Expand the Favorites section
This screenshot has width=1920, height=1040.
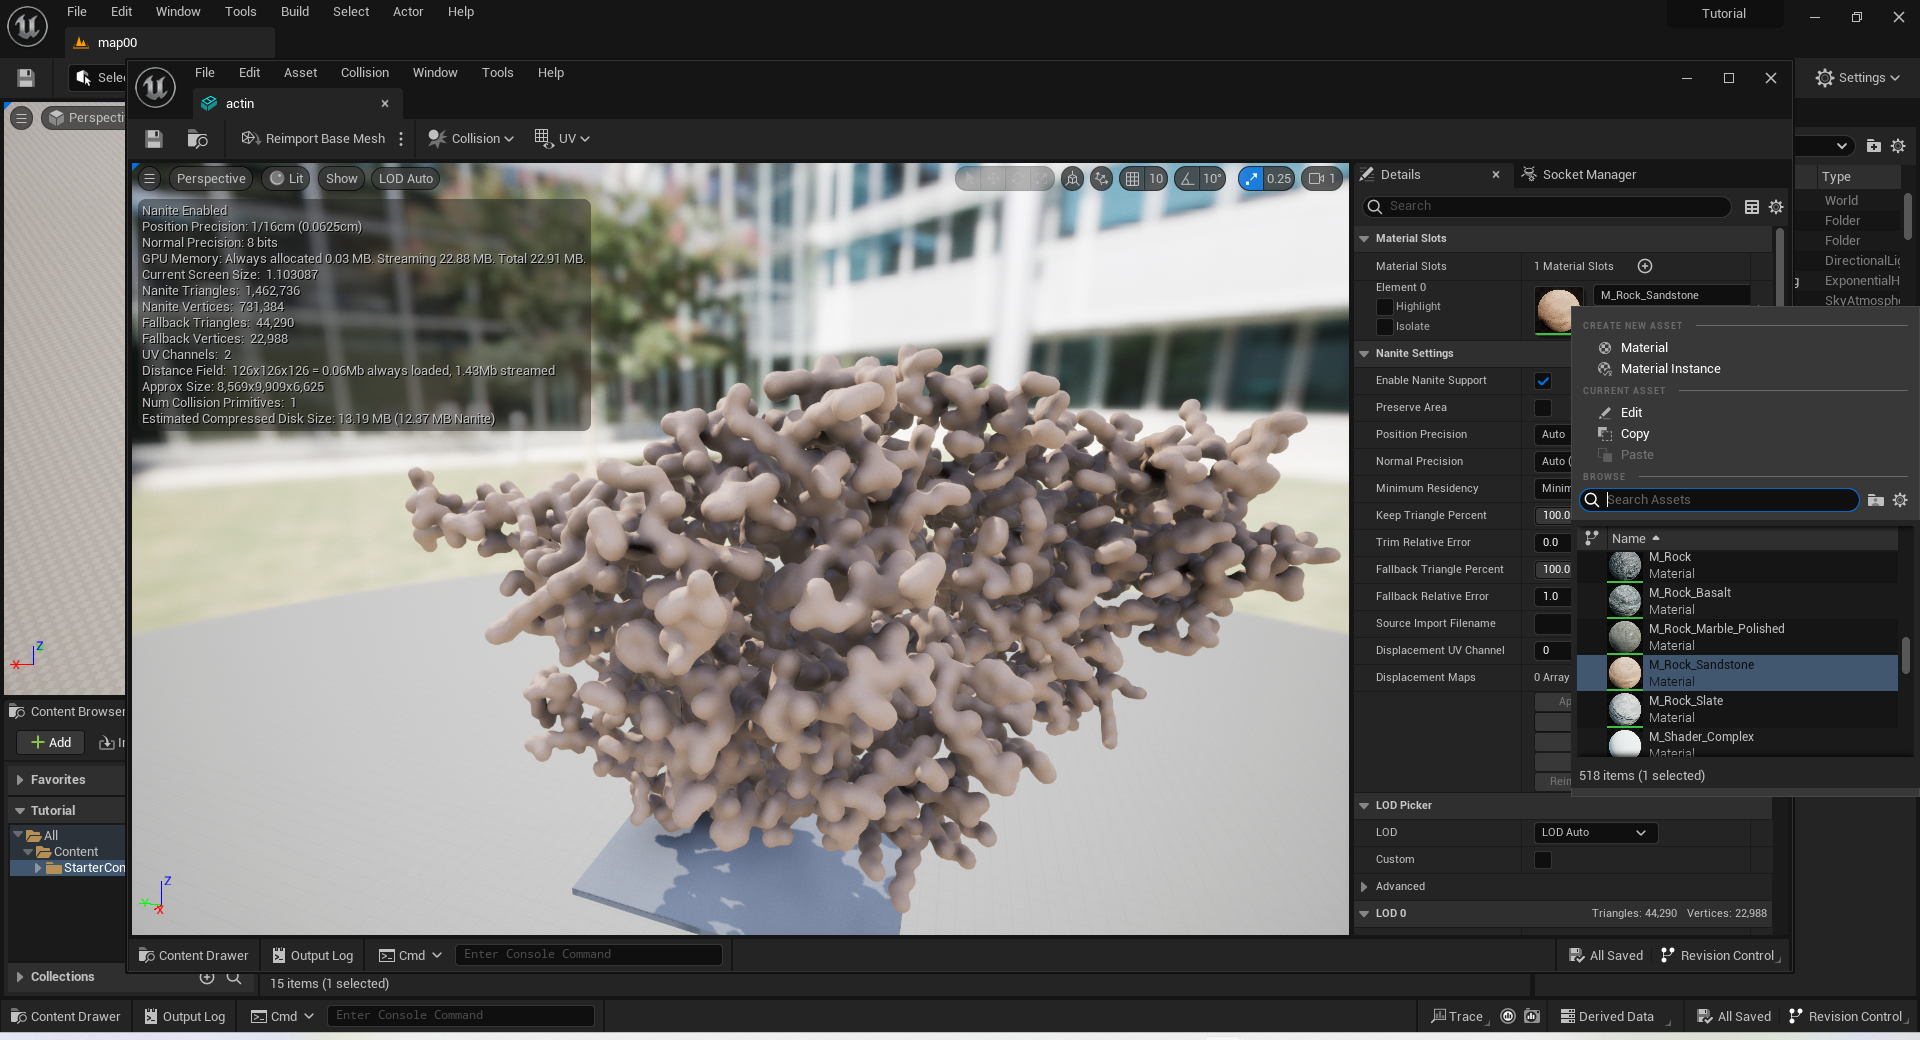pos(20,780)
